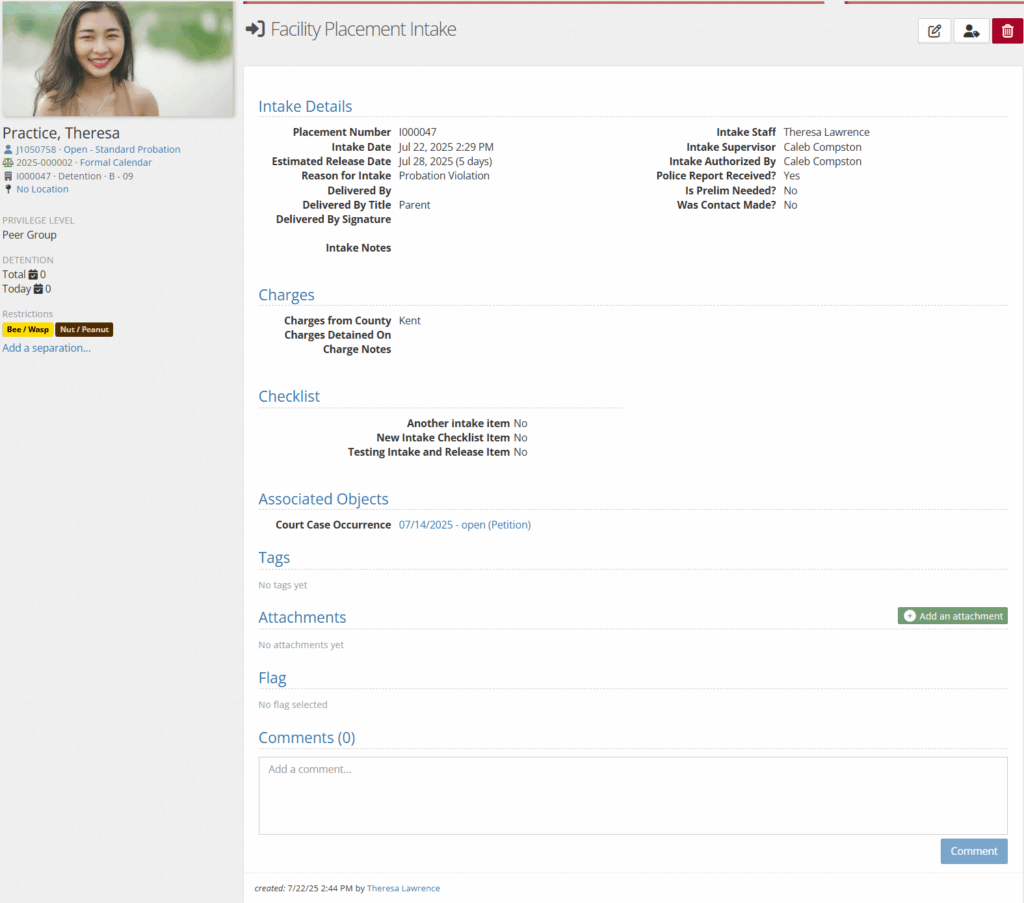Click New Intake Checklist Item value
The image size is (1024, 903).
(520, 437)
